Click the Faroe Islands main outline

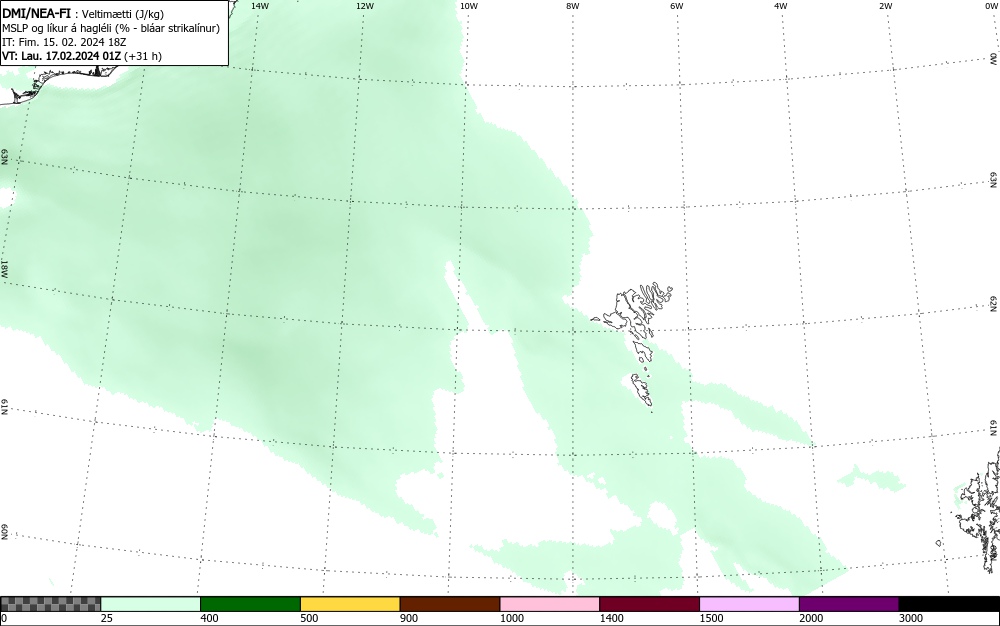tap(635, 311)
